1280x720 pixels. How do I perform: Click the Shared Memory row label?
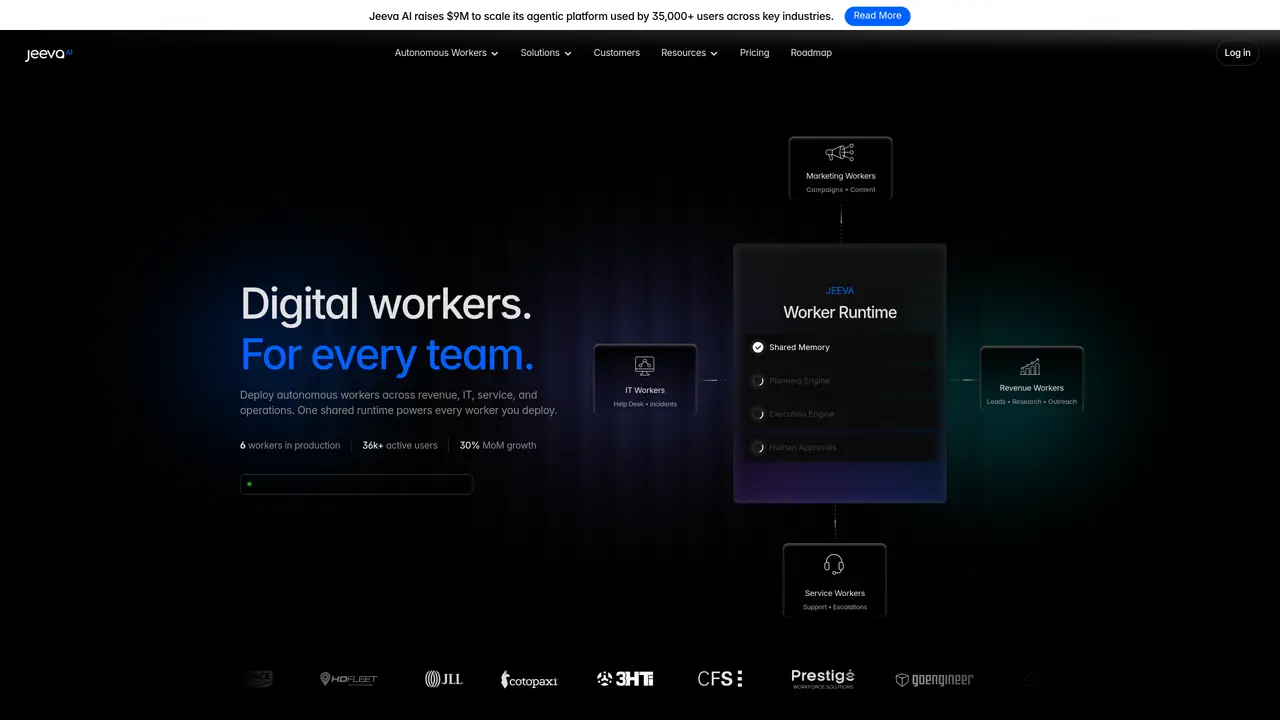pos(799,347)
